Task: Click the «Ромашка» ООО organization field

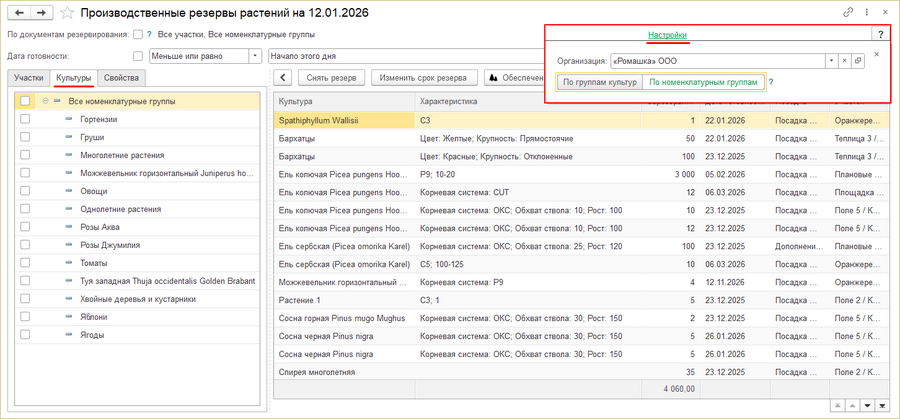Action: pyautogui.click(x=717, y=61)
